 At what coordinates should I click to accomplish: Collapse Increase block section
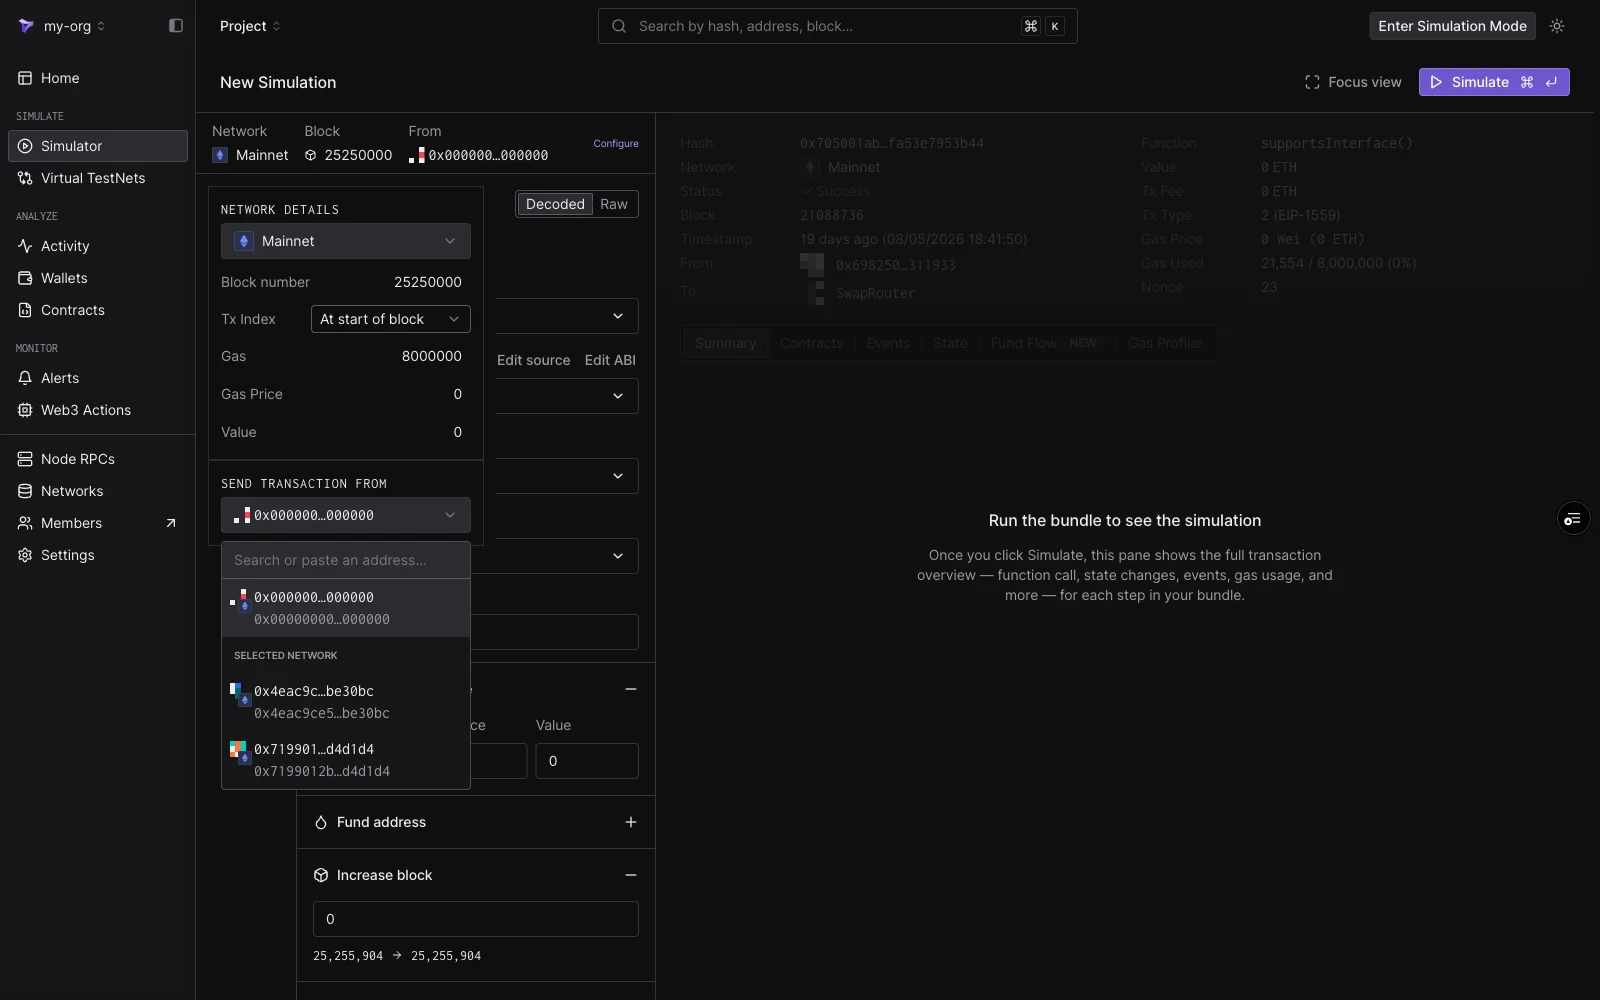(631, 875)
